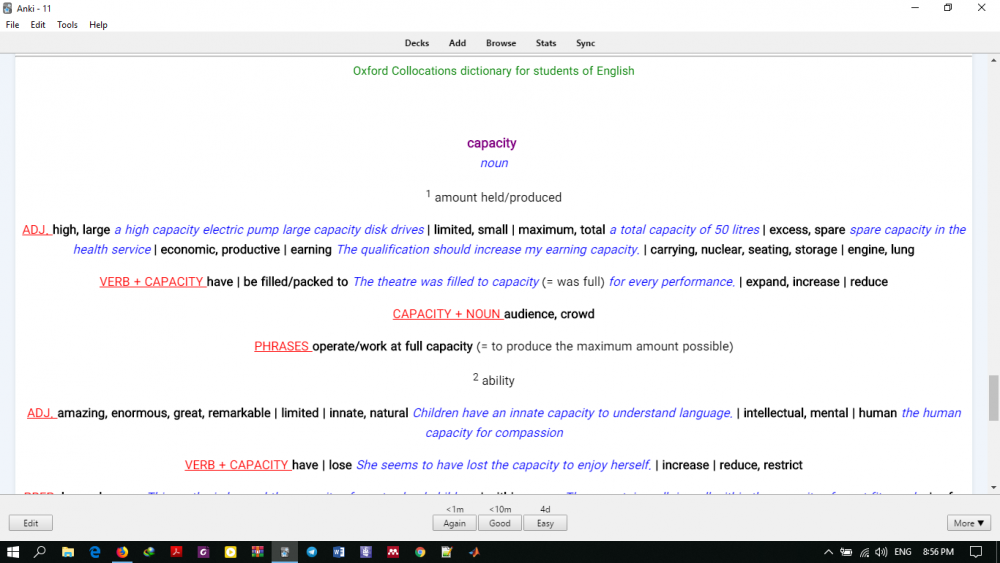Open Google Chrome from the taskbar
1000x563 pixels.
[420, 552]
